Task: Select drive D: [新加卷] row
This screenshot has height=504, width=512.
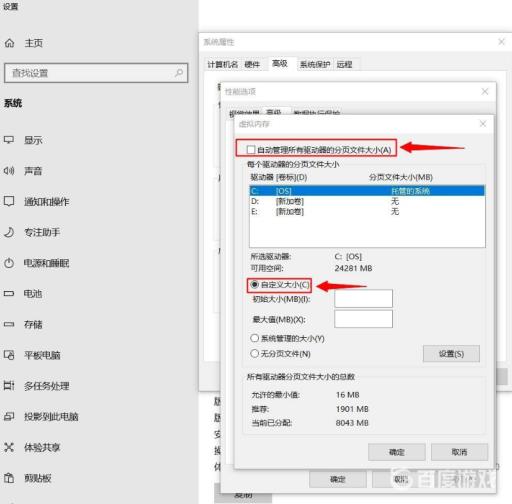Action: pos(367,201)
